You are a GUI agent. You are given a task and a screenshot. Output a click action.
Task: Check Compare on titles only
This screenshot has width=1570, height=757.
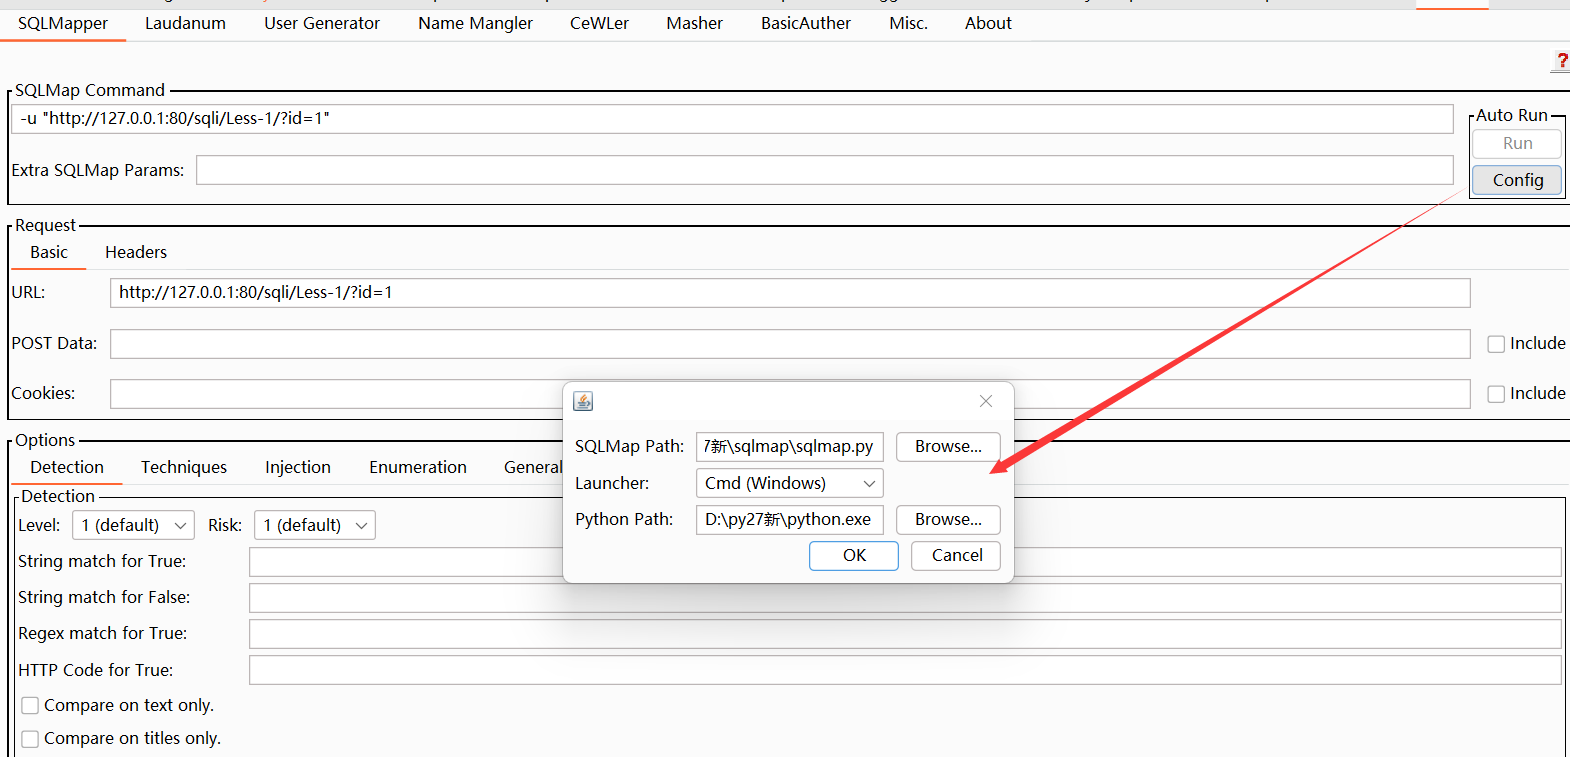[30, 739]
